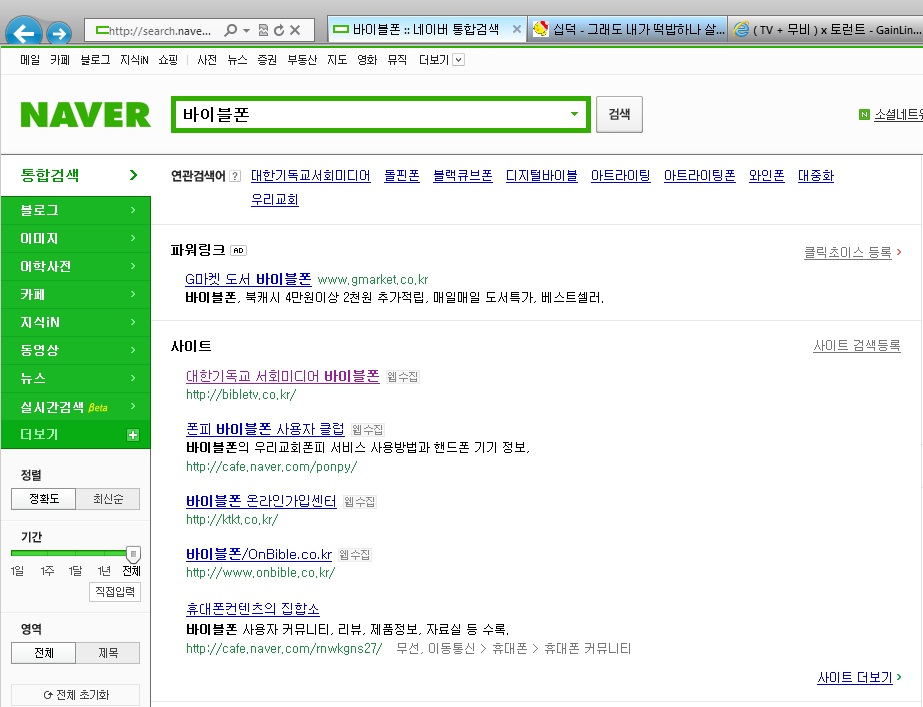Viewport: 923px width, 707px height.
Task: Open 블로그 results in the sidebar
Action: pyautogui.click(x=76, y=210)
